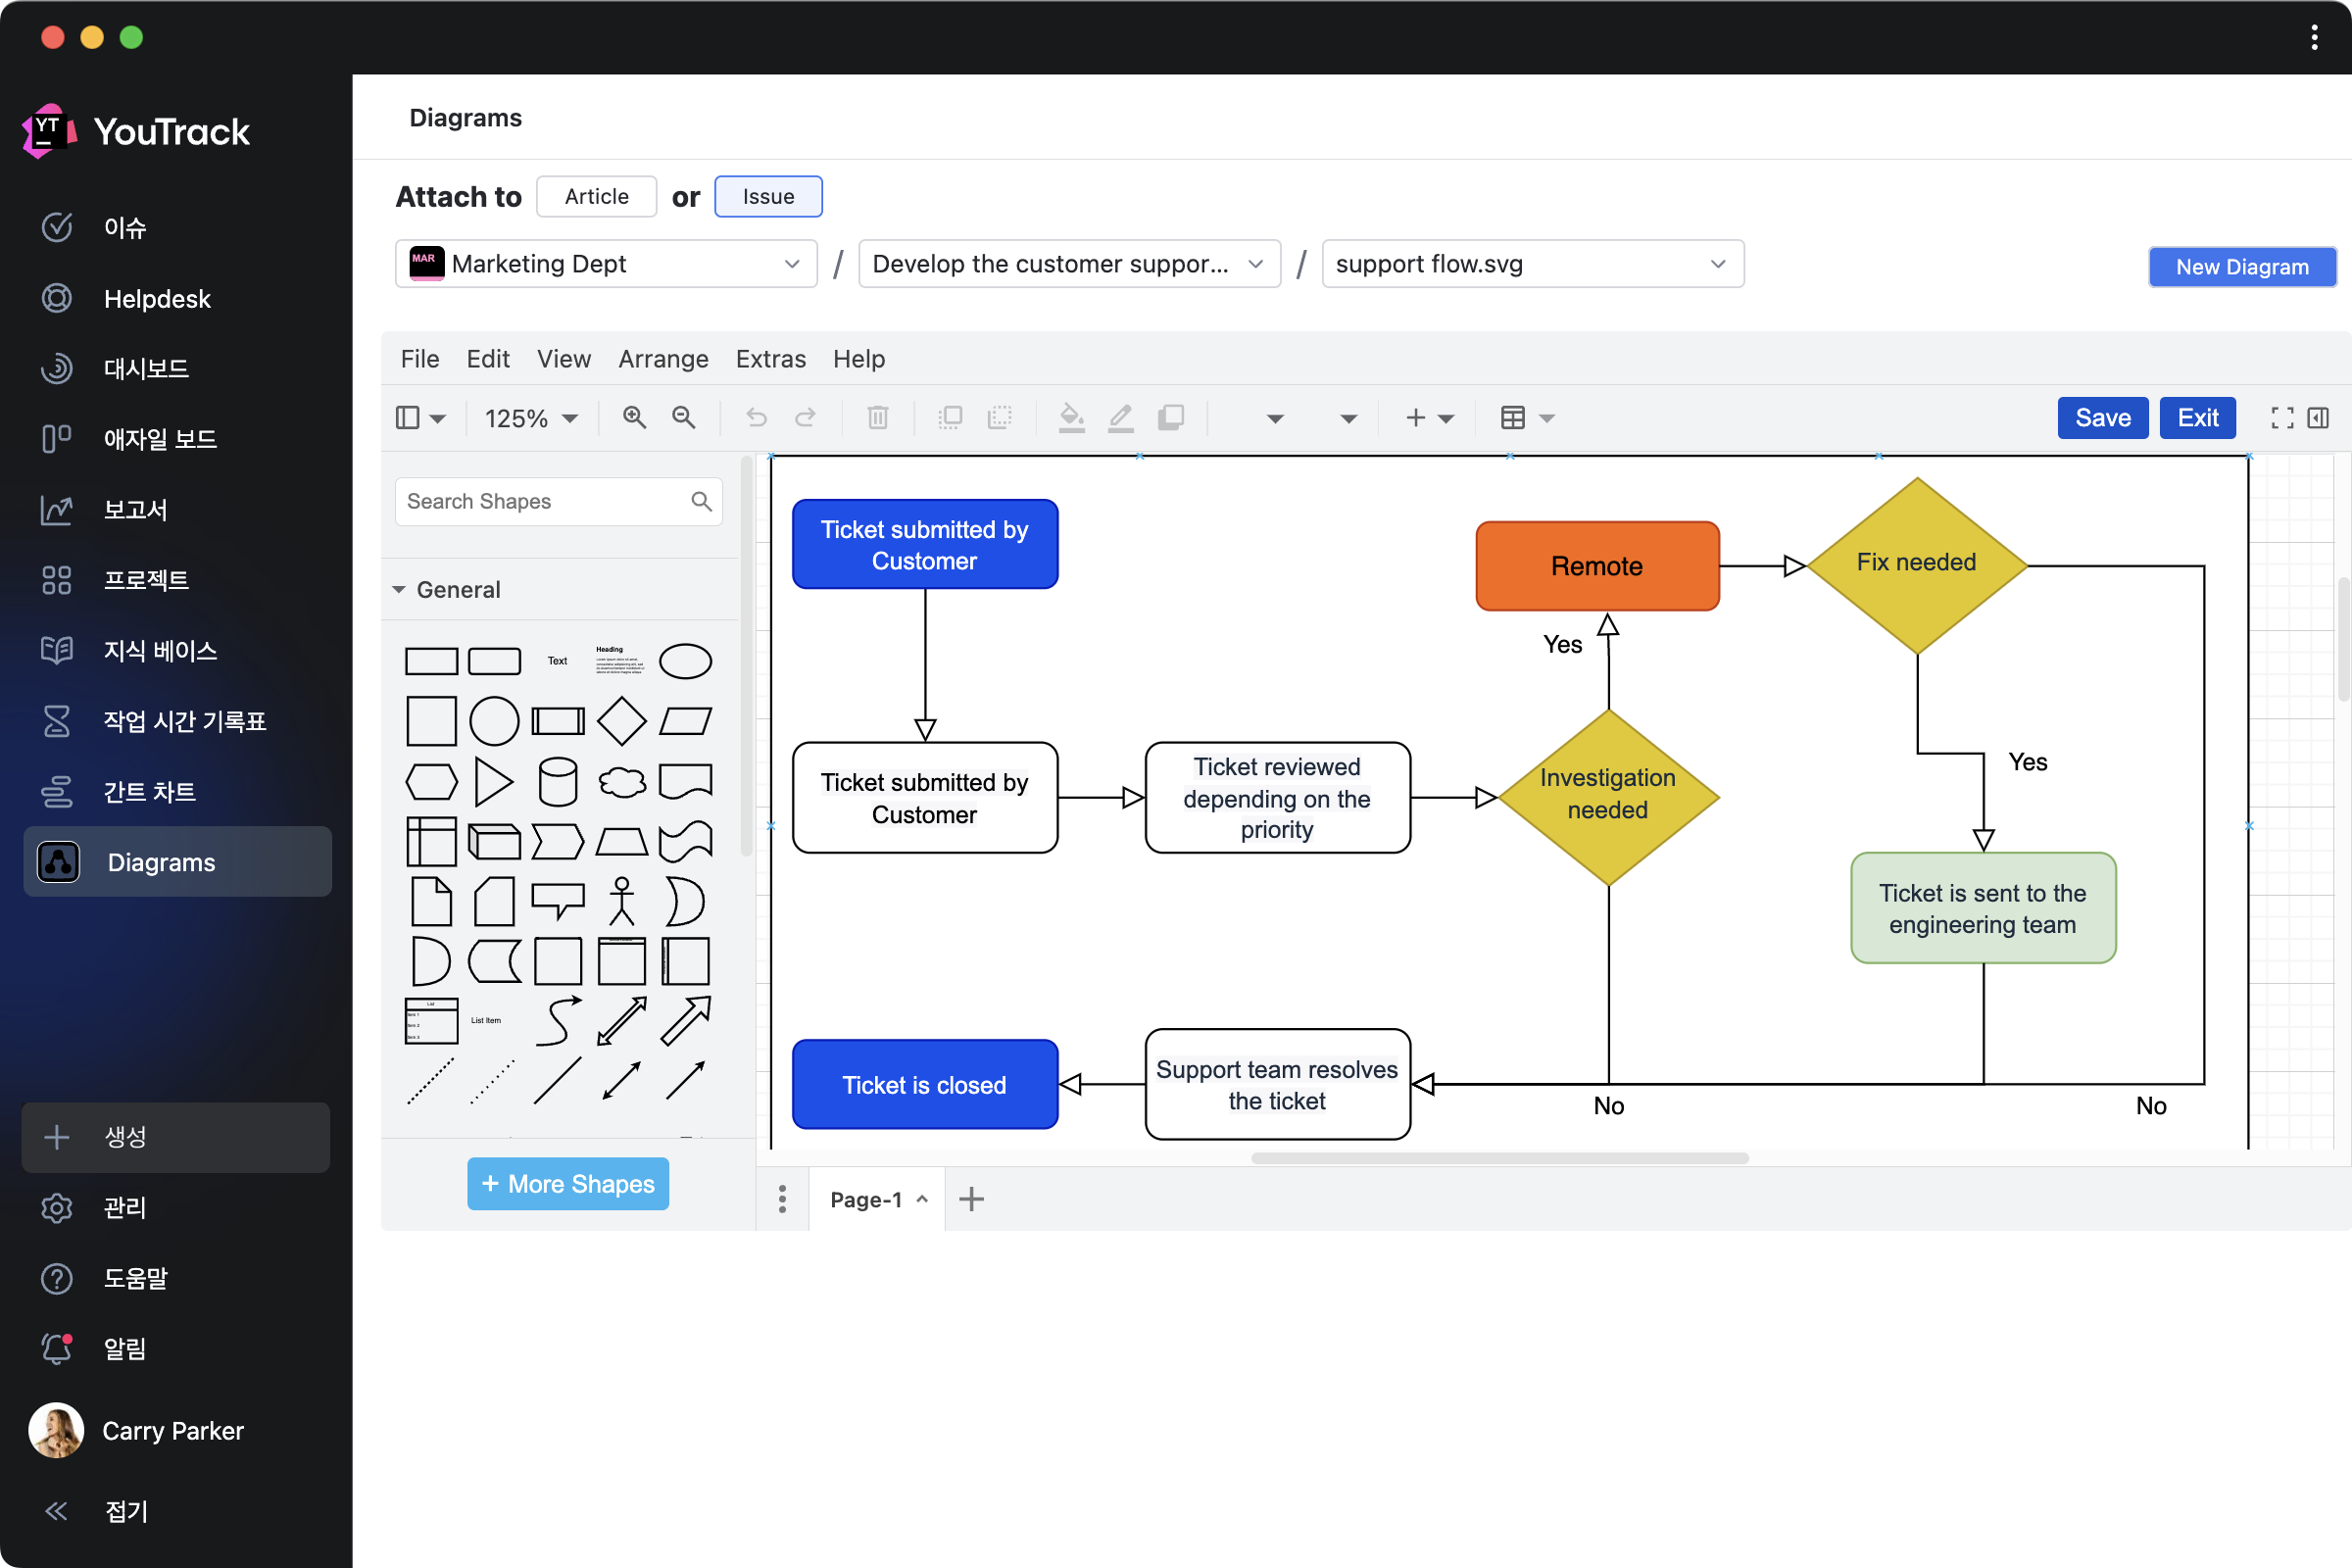Select the diamond shape in General

point(621,721)
